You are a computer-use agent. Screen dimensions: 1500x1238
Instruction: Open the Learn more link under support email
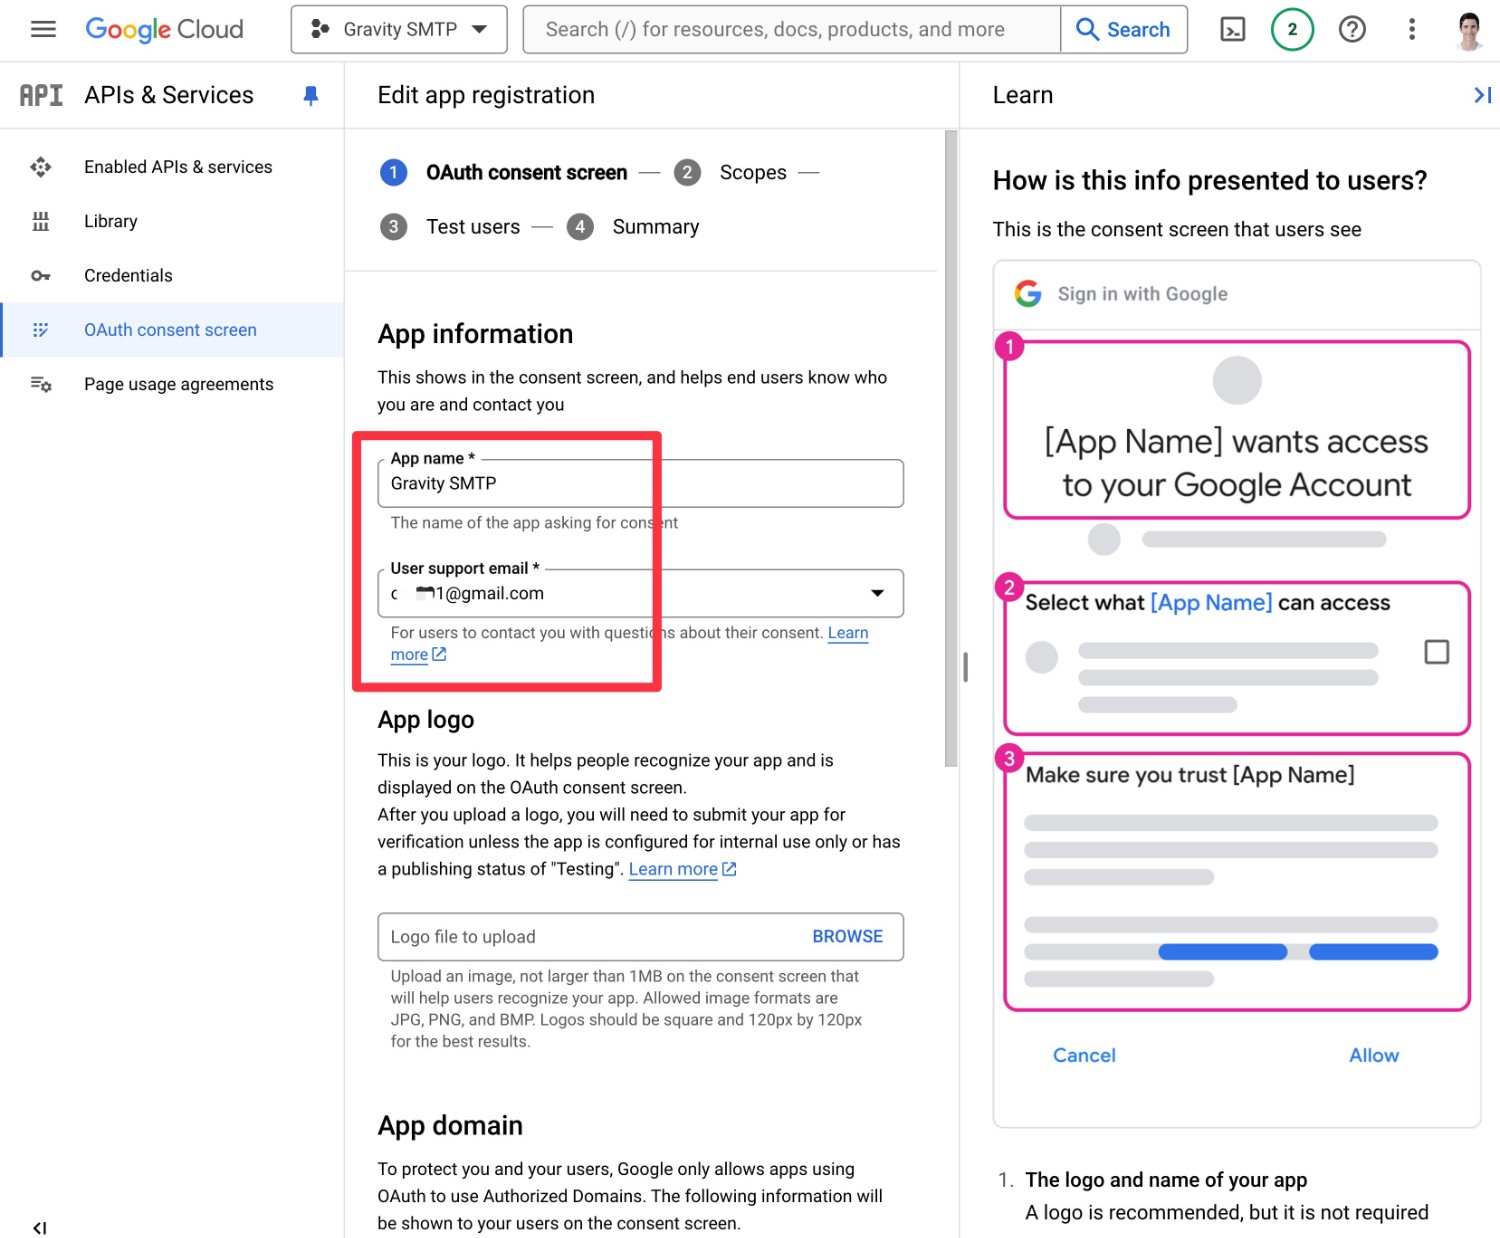click(848, 633)
